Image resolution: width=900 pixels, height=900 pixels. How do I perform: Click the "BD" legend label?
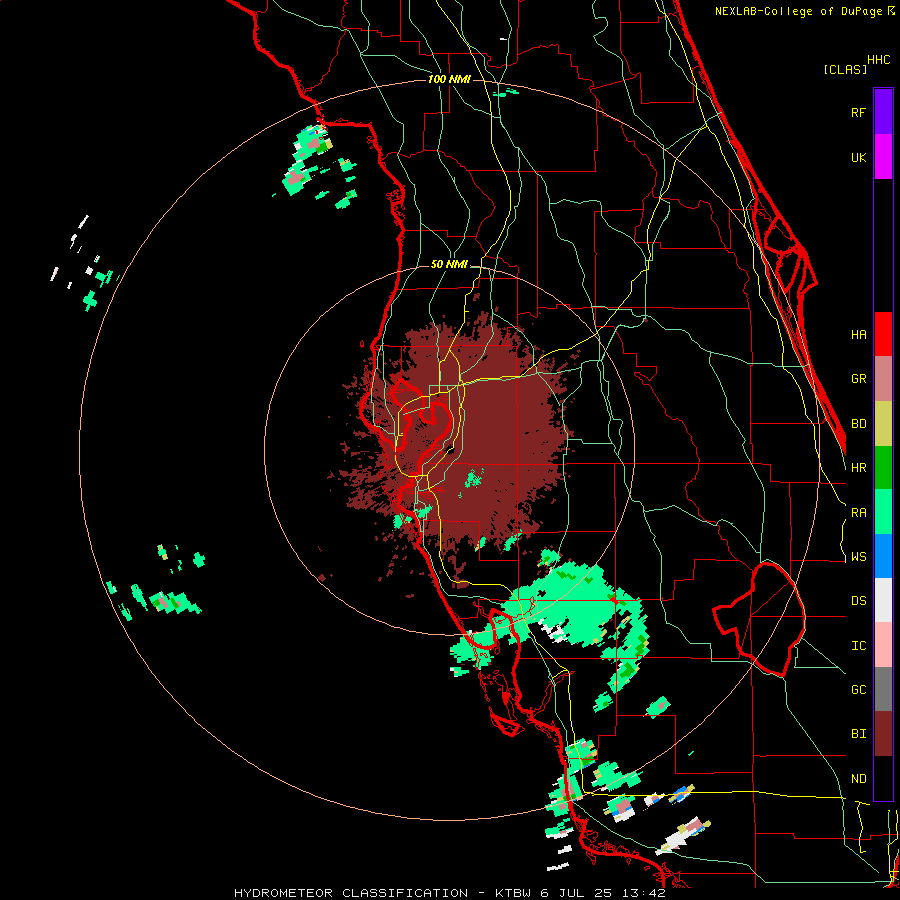[858, 424]
